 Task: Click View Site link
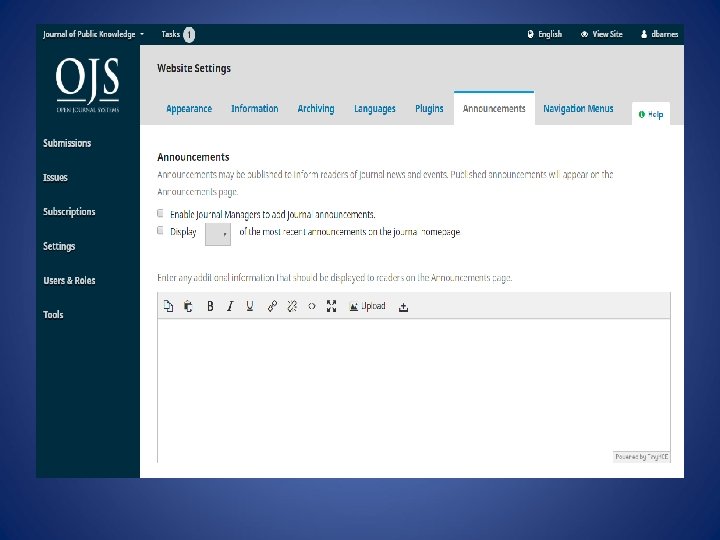click(x=602, y=34)
